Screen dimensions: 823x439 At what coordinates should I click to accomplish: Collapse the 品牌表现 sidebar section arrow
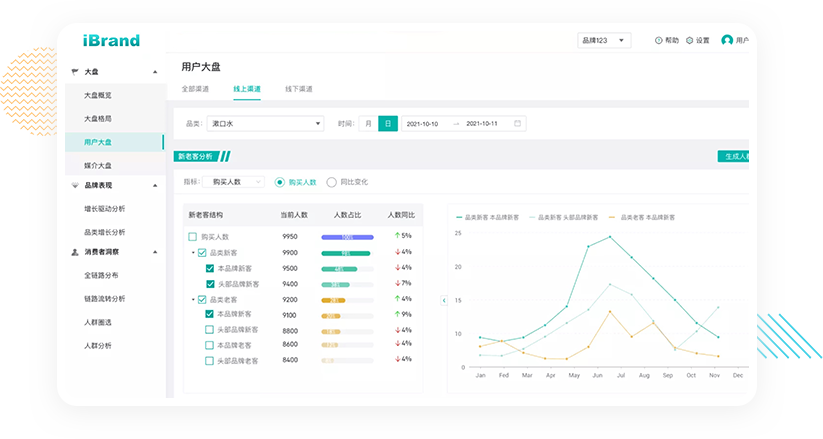pyautogui.click(x=155, y=185)
